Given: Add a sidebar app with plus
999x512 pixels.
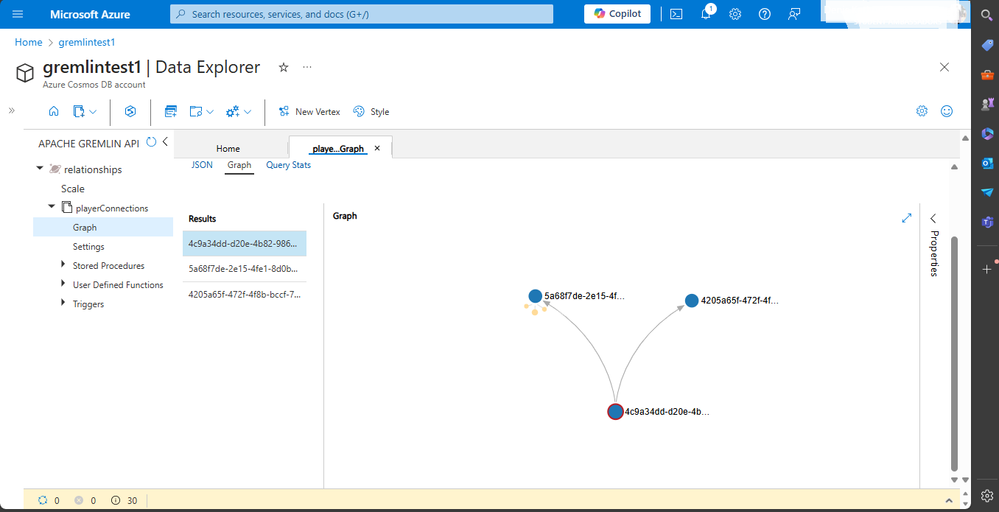Looking at the screenshot, I should [987, 269].
